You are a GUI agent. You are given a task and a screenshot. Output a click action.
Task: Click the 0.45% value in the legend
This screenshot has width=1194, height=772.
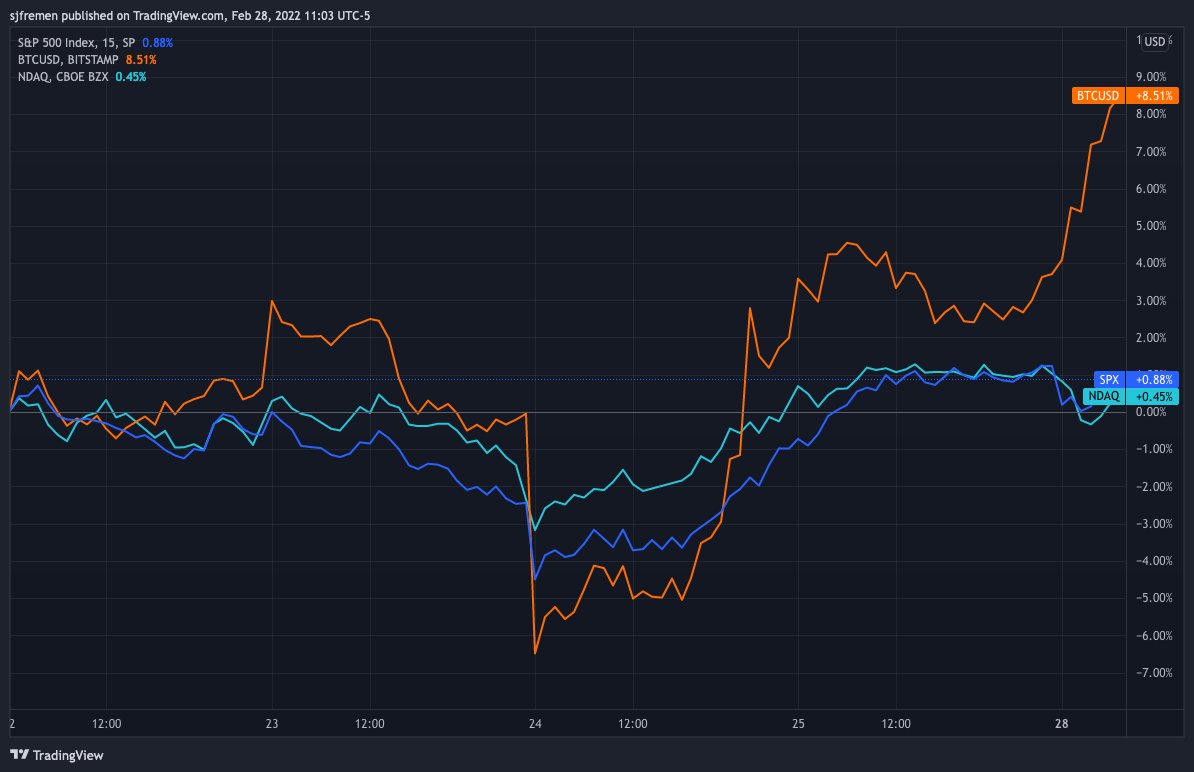[130, 77]
